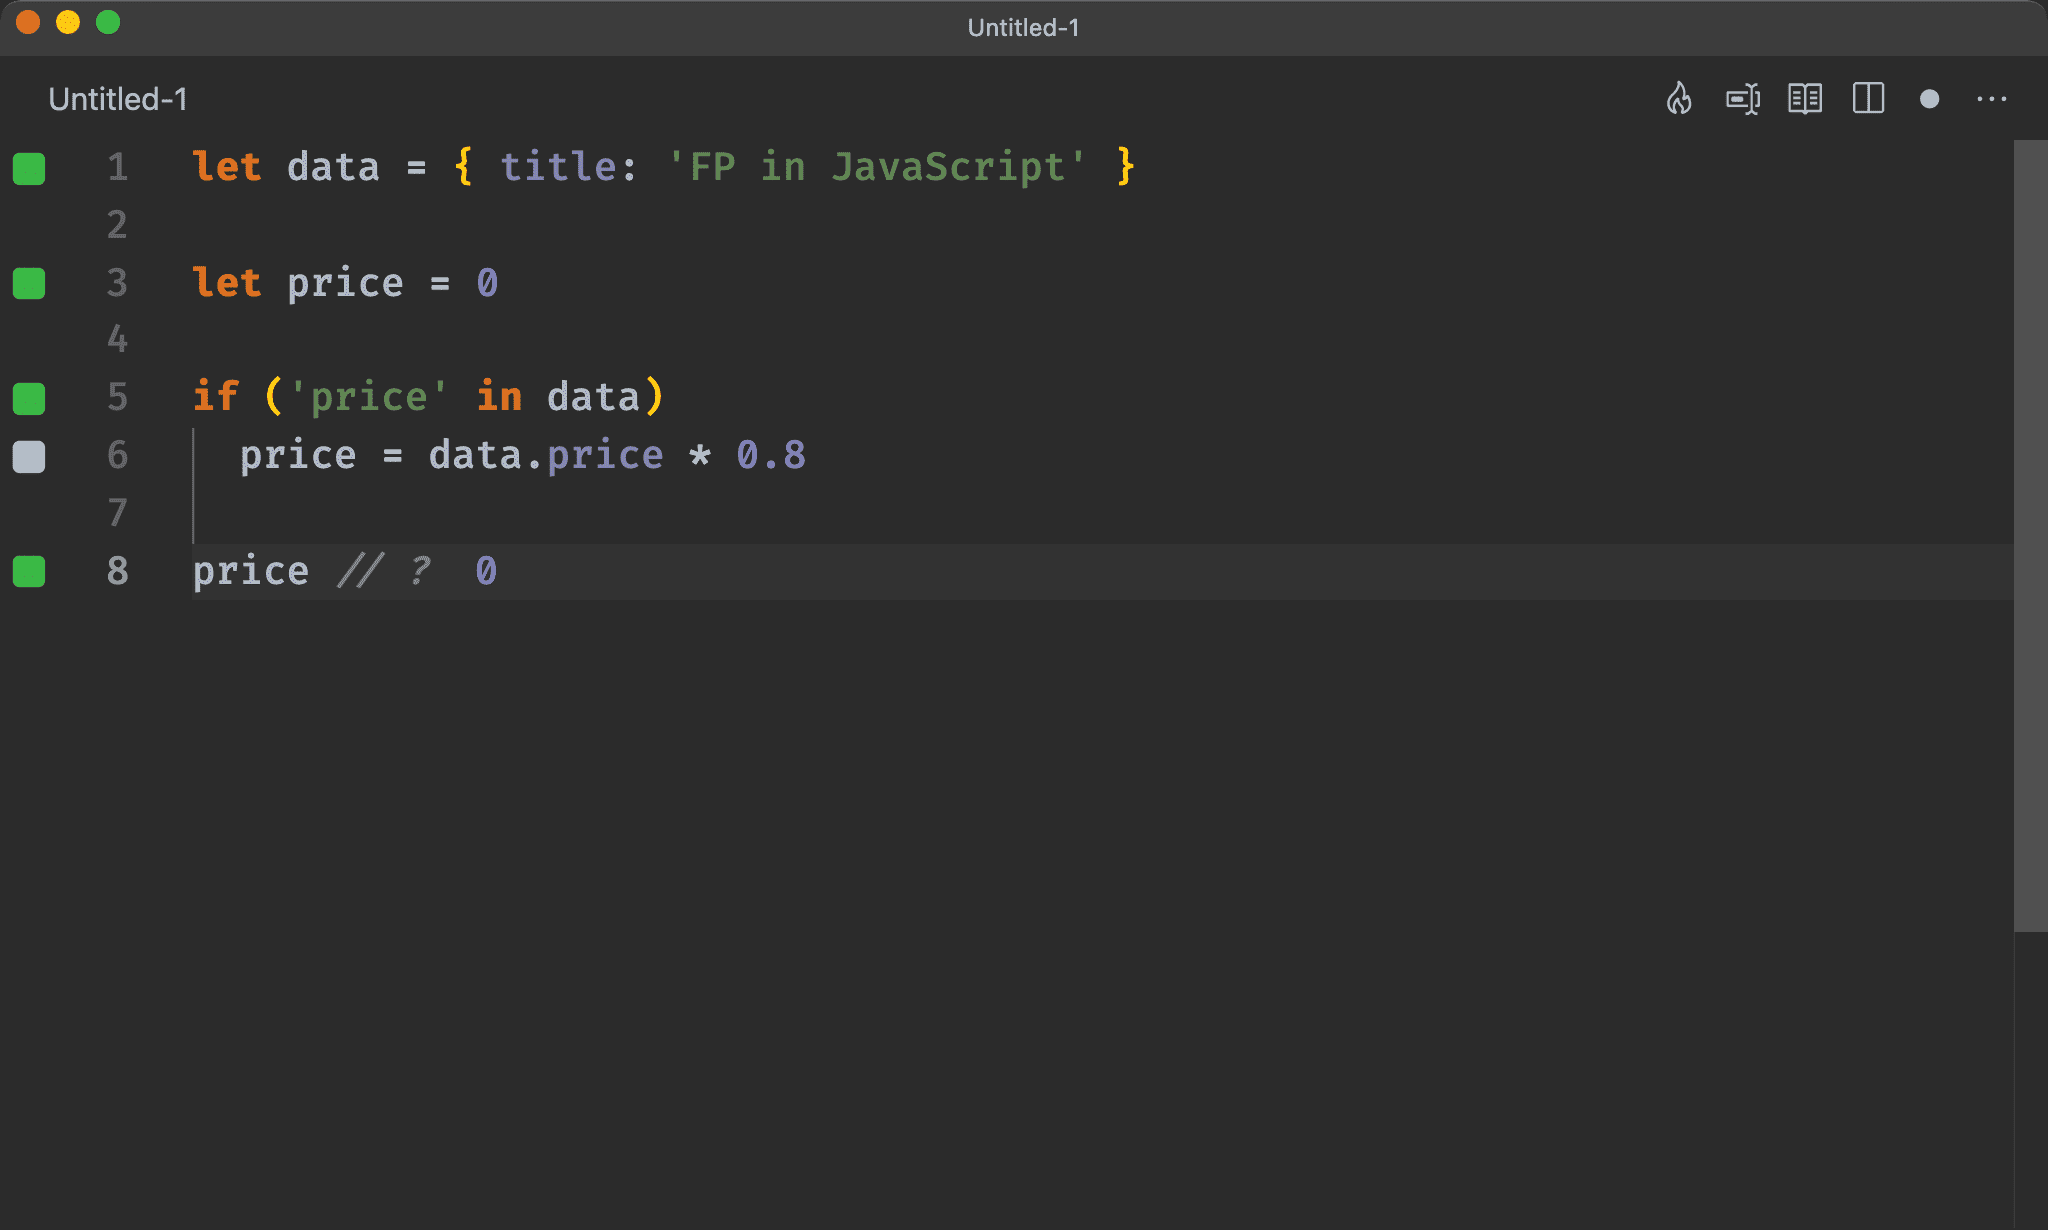
Task: Split the editor with the split icon
Action: pyautogui.click(x=1868, y=99)
